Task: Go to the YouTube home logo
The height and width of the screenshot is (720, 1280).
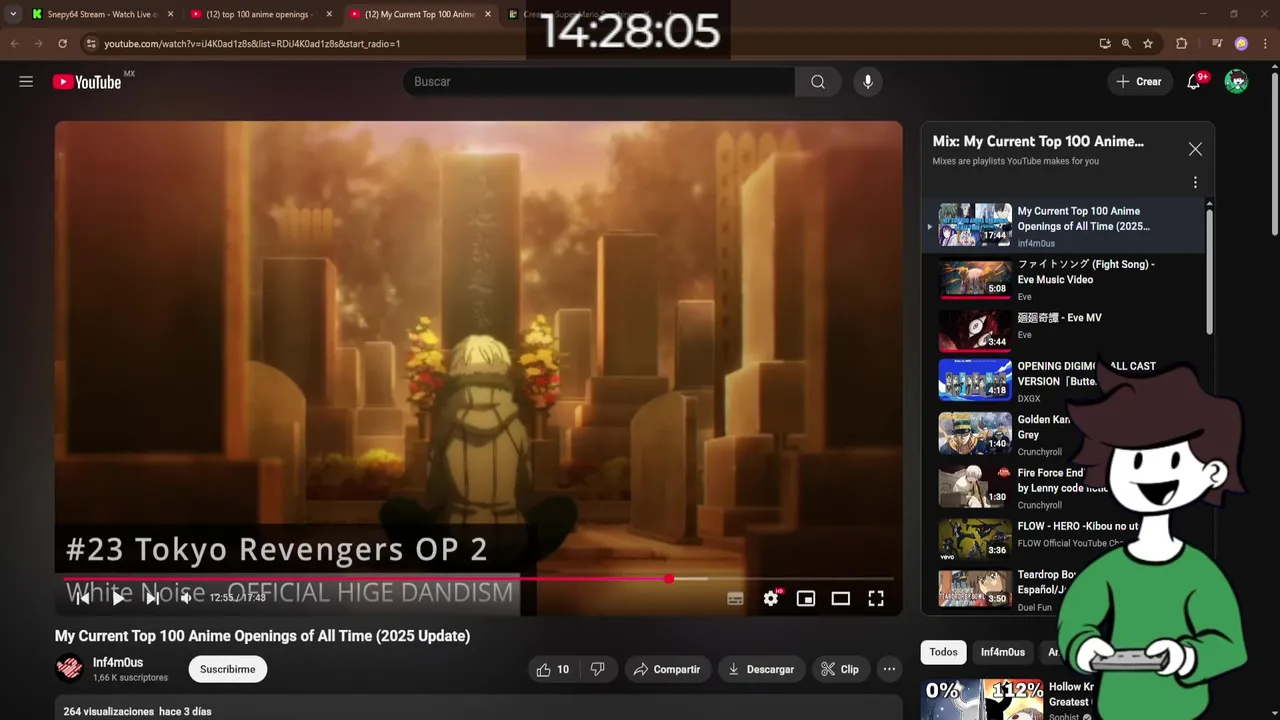Action: click(87, 82)
